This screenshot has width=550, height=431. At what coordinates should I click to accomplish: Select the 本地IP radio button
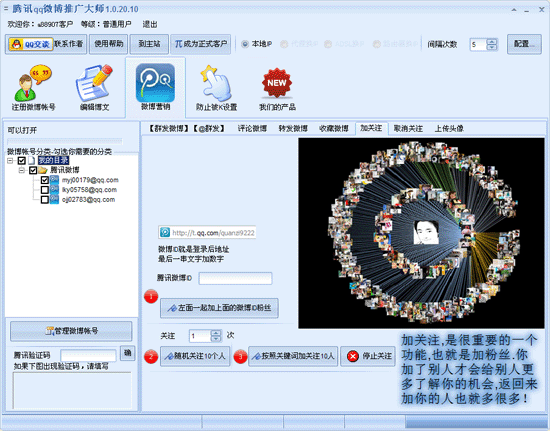point(245,44)
